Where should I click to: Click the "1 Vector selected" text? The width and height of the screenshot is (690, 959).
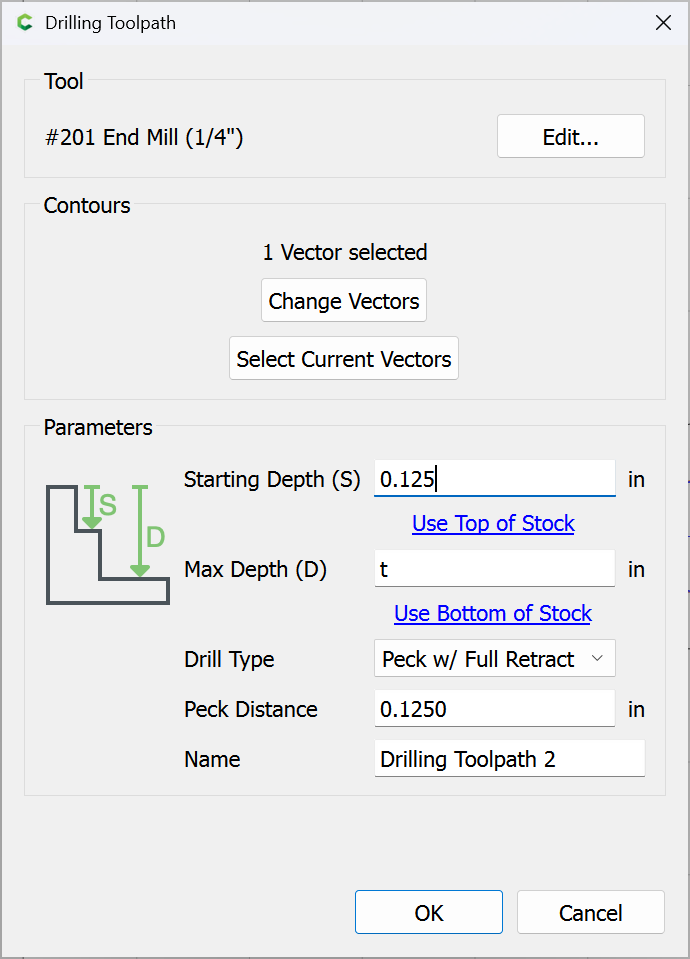click(344, 252)
